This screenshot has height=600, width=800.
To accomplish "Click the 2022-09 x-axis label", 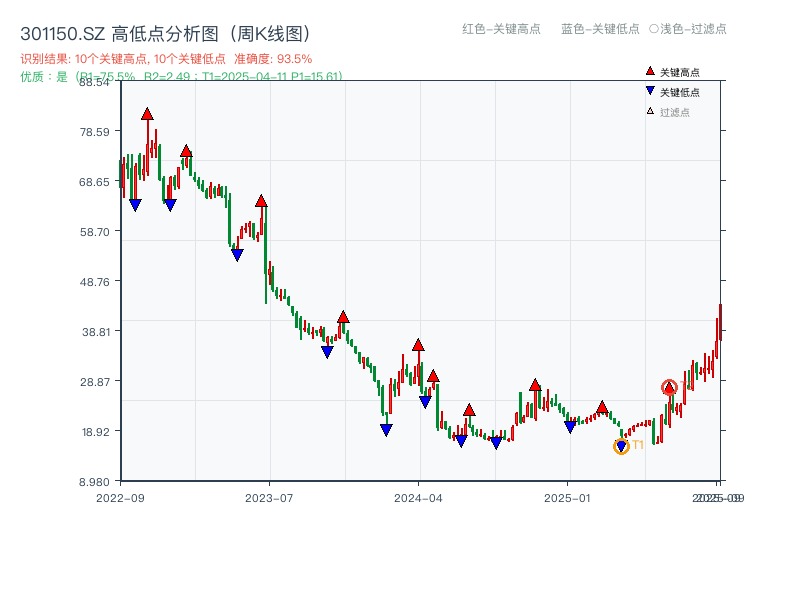I will point(119,496).
